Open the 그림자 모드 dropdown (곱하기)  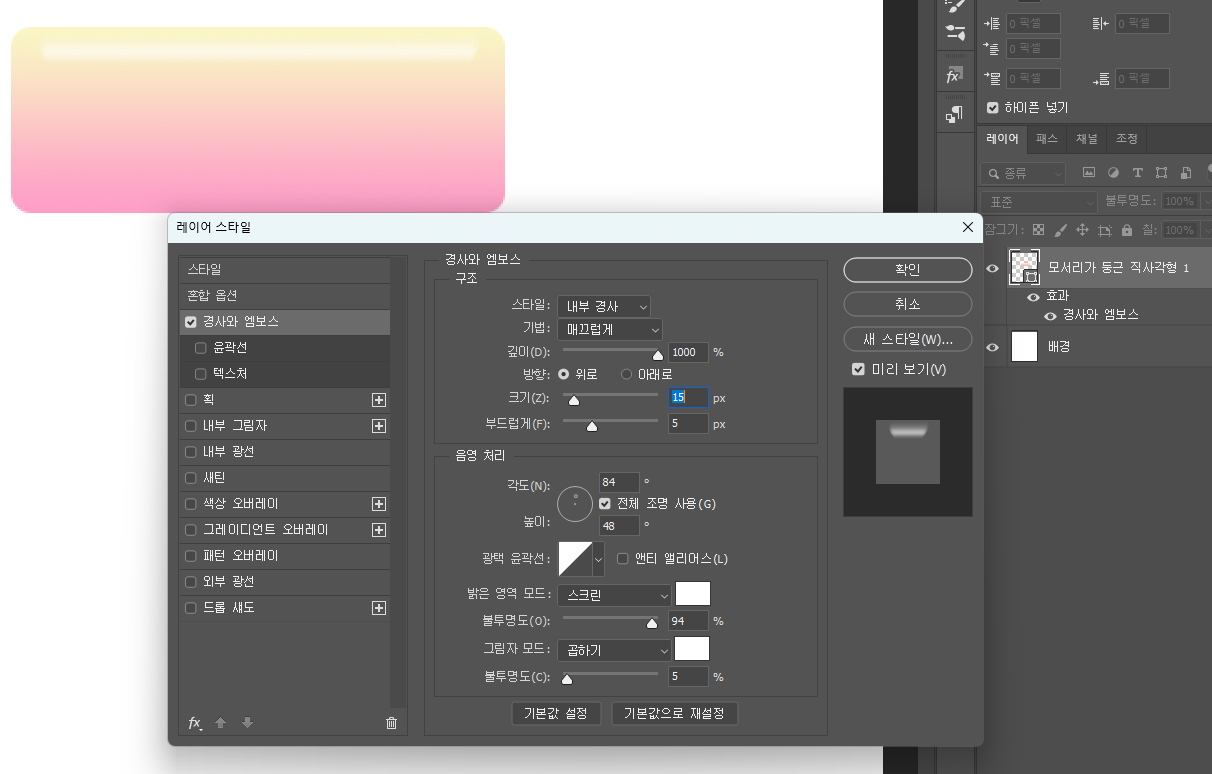615,650
